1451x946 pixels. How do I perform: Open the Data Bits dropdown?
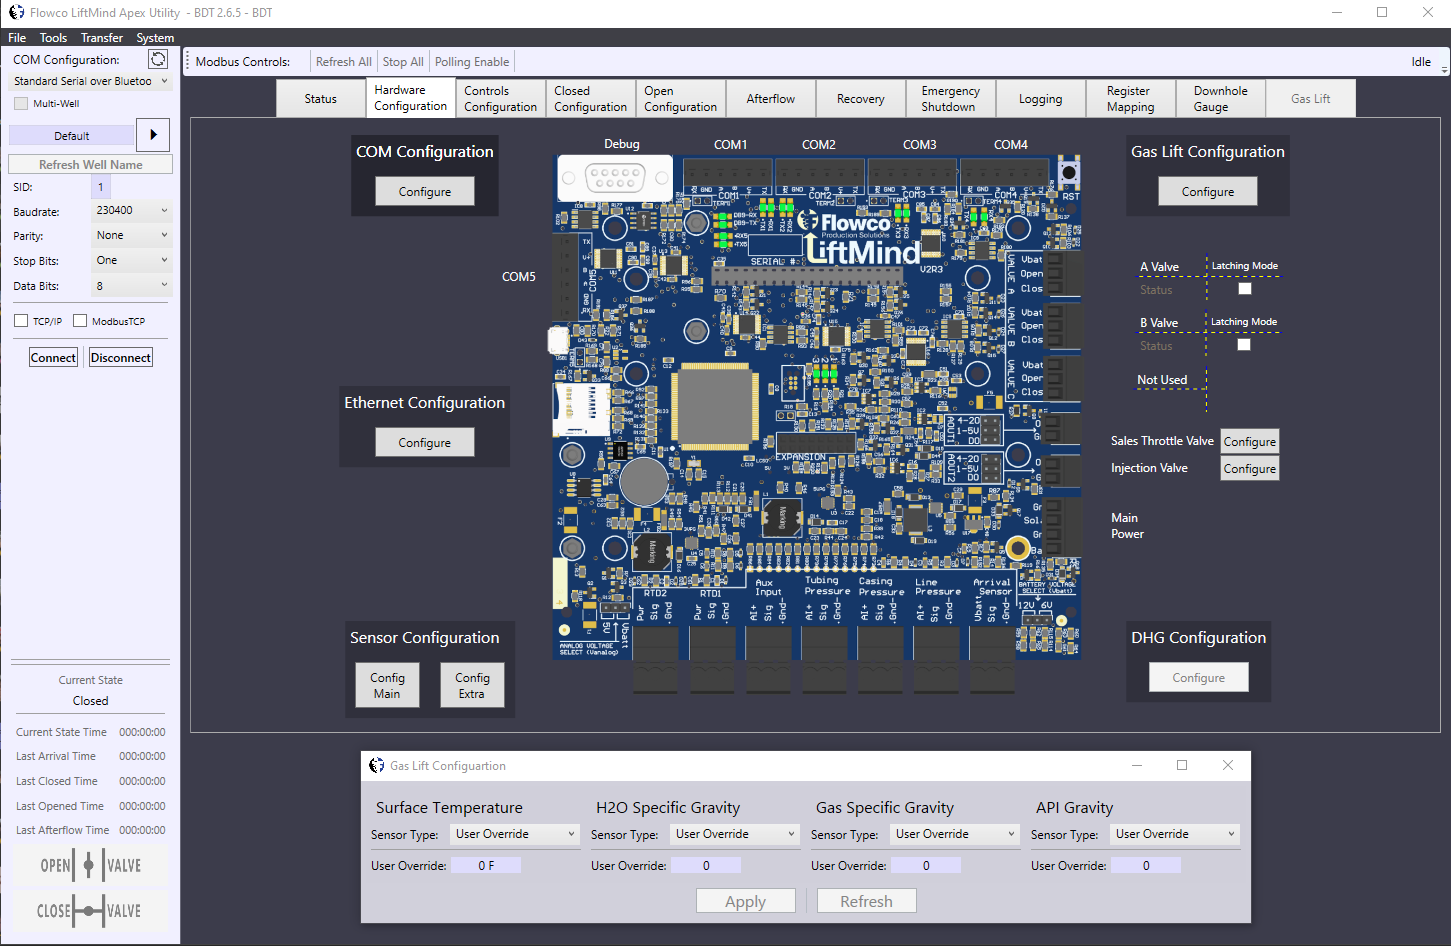[131, 286]
